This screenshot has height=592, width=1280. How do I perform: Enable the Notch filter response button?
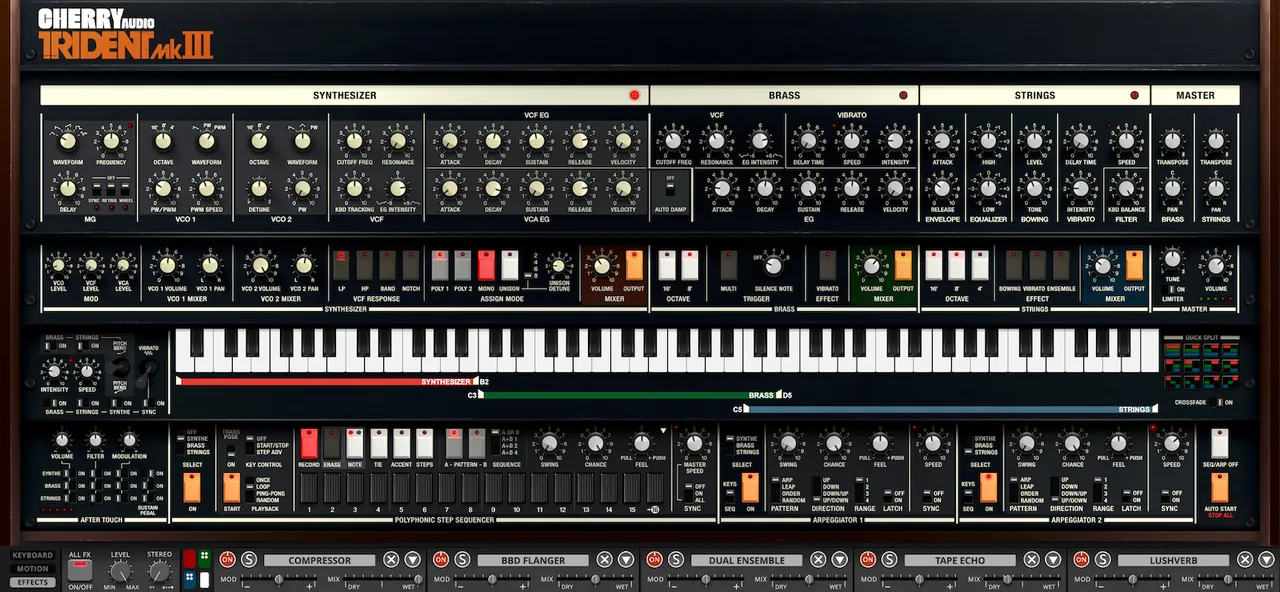click(x=411, y=265)
